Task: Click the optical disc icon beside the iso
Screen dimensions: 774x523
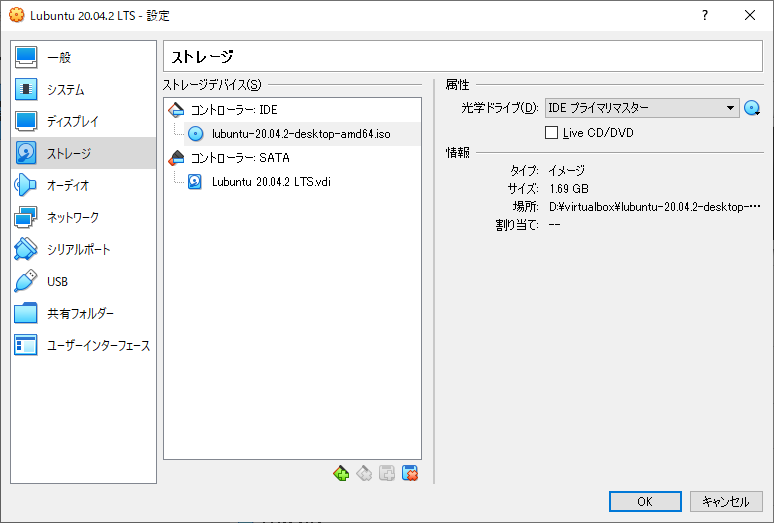Action: point(195,134)
